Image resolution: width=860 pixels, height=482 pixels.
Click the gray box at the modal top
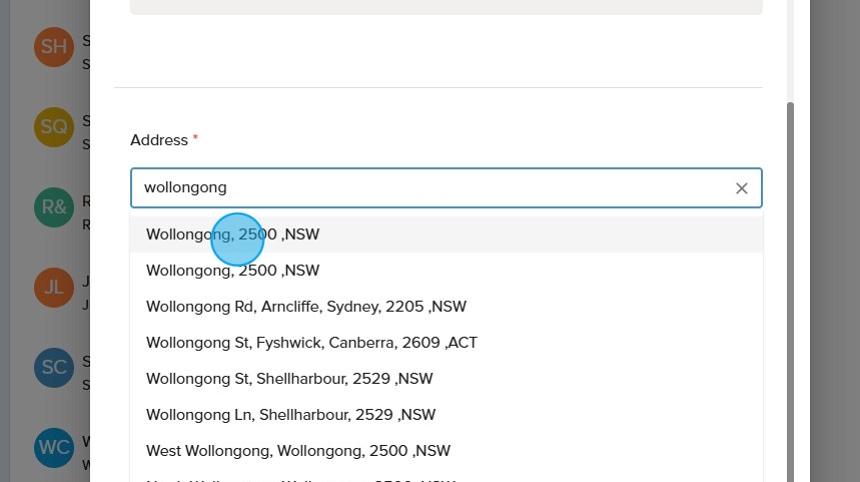tap(446, 6)
